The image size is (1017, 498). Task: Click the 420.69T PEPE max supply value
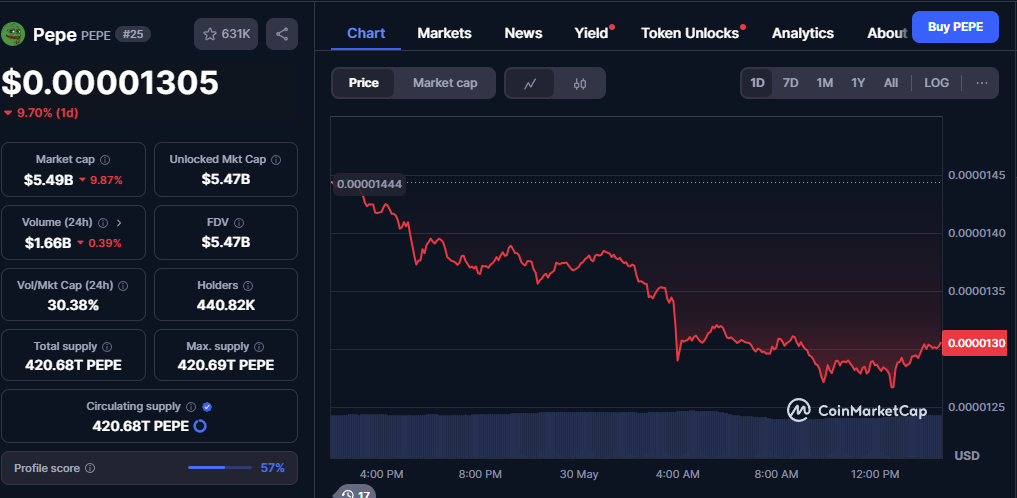pos(226,365)
